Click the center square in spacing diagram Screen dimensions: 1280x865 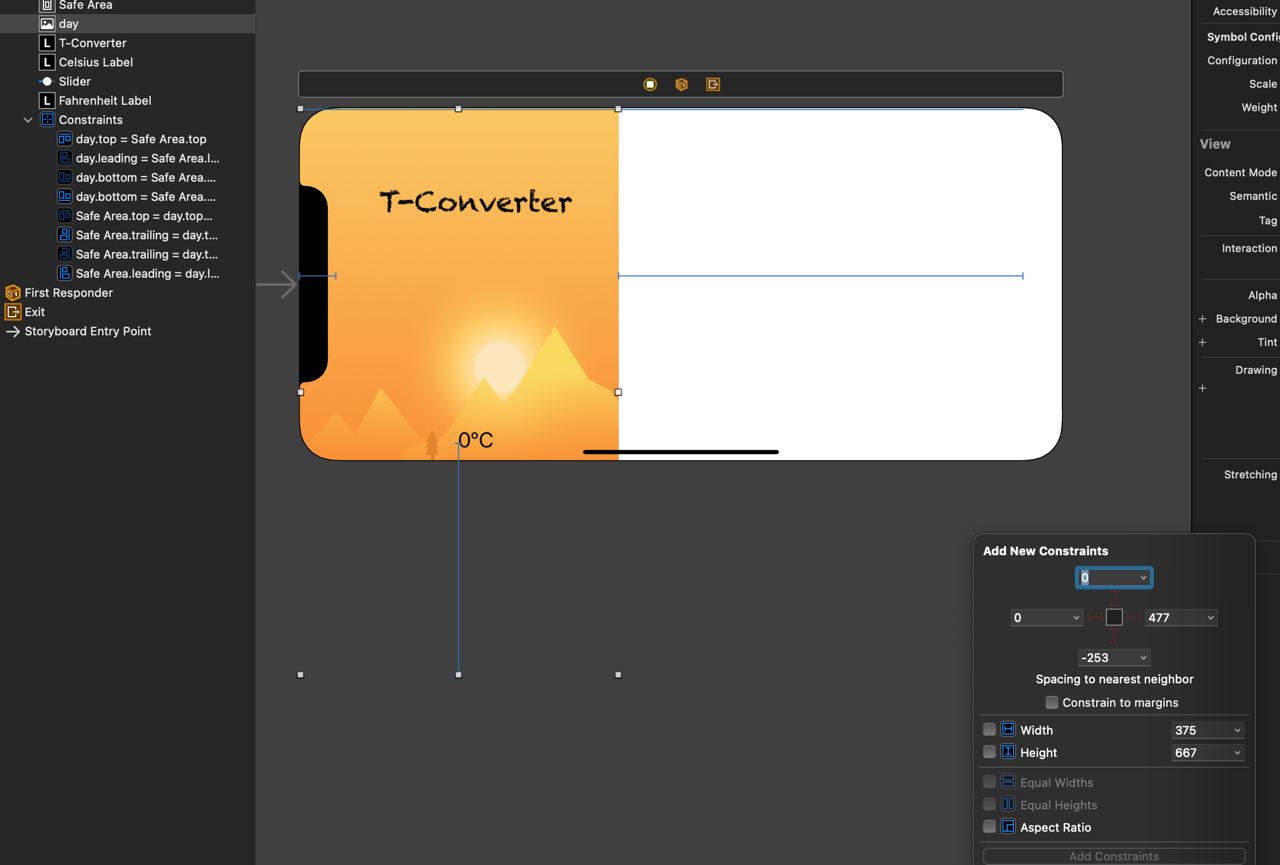(1114, 617)
